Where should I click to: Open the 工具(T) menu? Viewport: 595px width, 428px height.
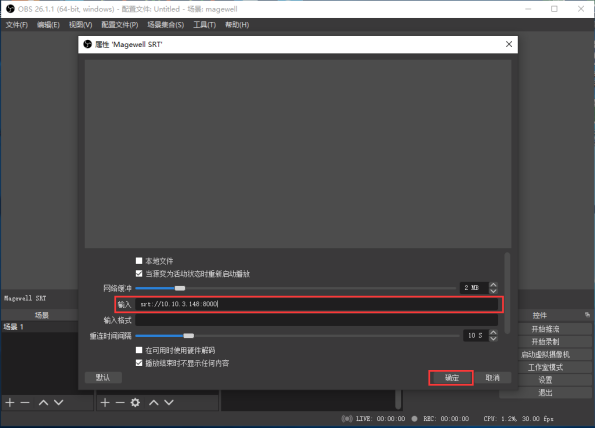tap(205, 25)
